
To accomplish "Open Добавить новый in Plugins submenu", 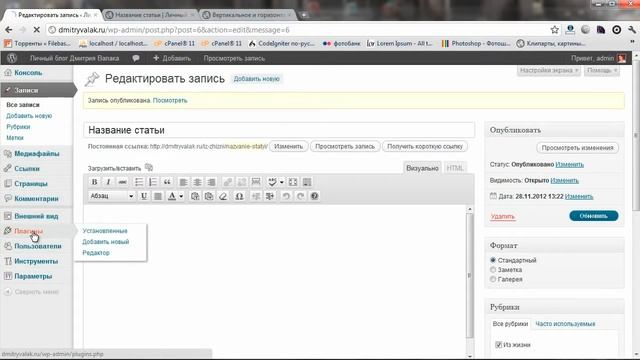I will click(x=106, y=242).
